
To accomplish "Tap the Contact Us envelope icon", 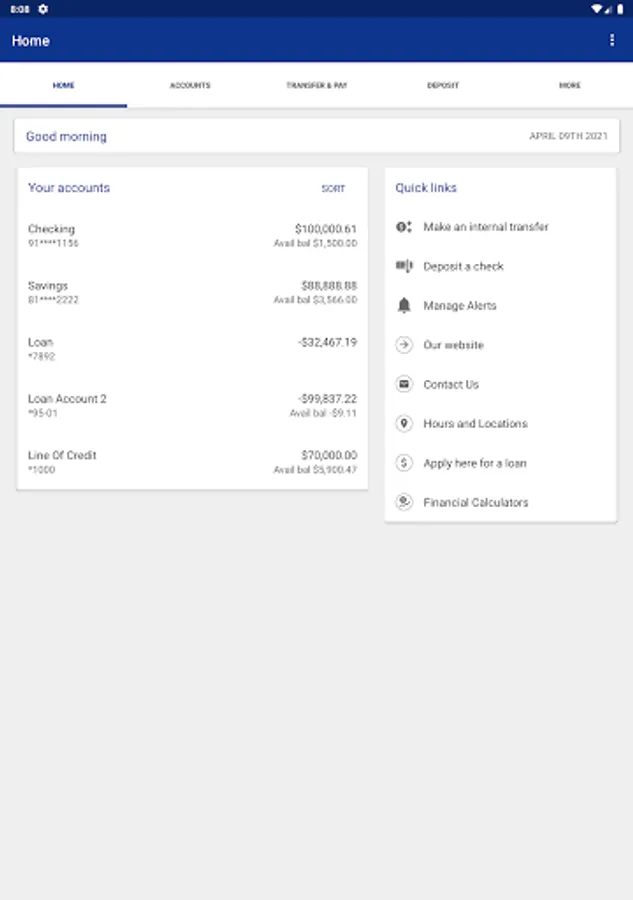I will pos(404,384).
